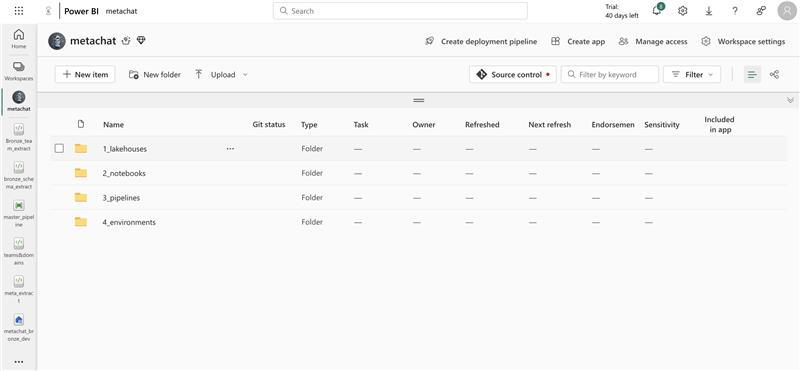Image resolution: width=800 pixels, height=371 pixels.
Task: Open the Filter dropdown
Action: [692, 75]
